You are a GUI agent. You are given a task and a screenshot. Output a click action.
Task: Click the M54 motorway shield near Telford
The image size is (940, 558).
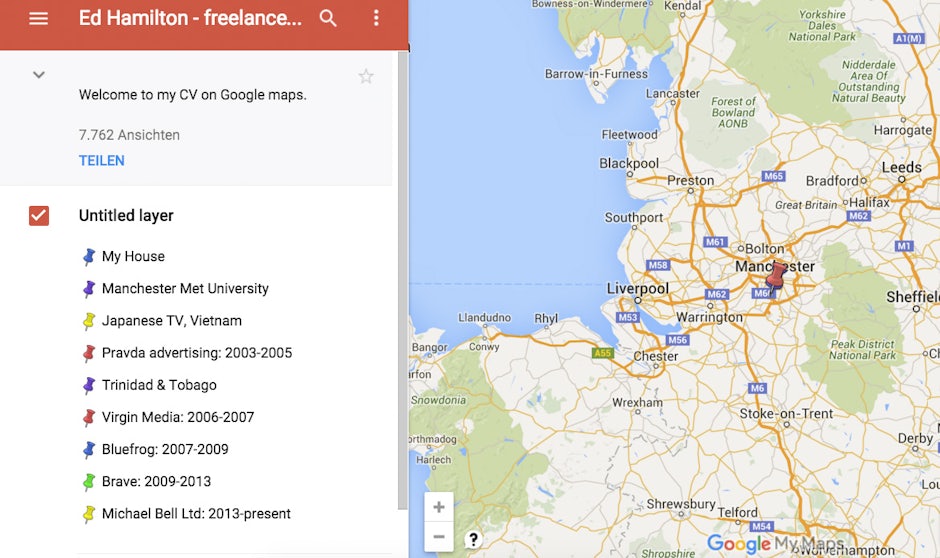761,526
